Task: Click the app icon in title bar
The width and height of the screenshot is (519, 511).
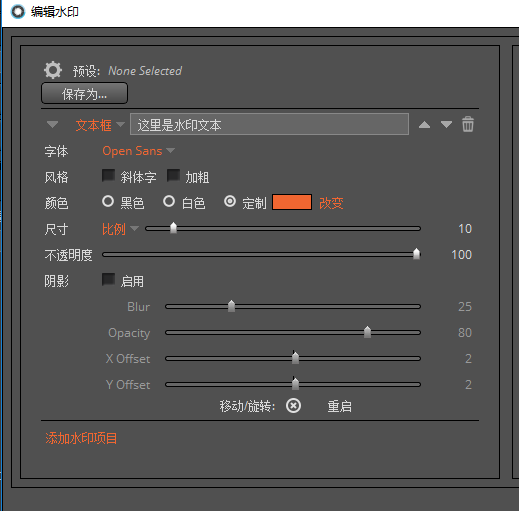Action: [x=18, y=12]
